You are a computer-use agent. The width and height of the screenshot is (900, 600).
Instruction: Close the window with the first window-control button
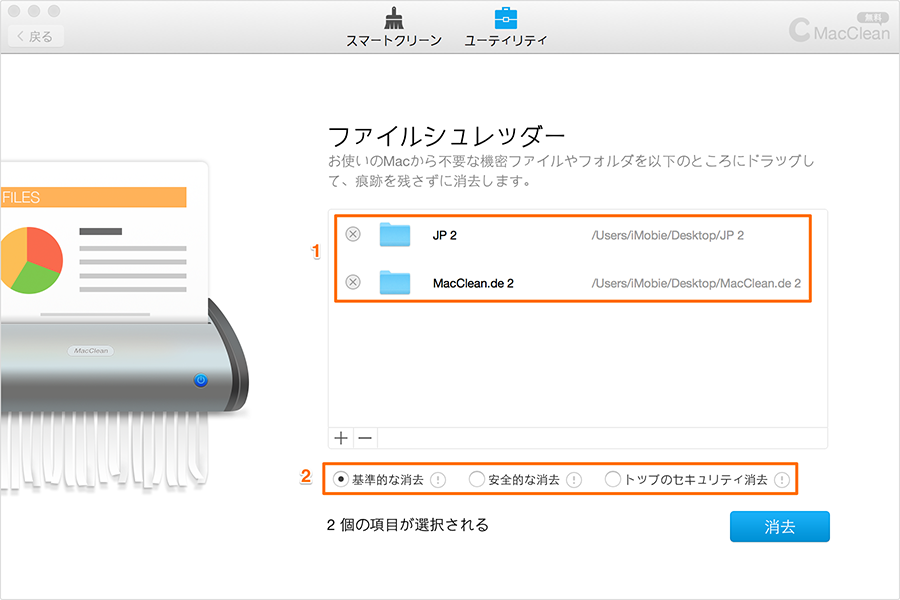14,11
